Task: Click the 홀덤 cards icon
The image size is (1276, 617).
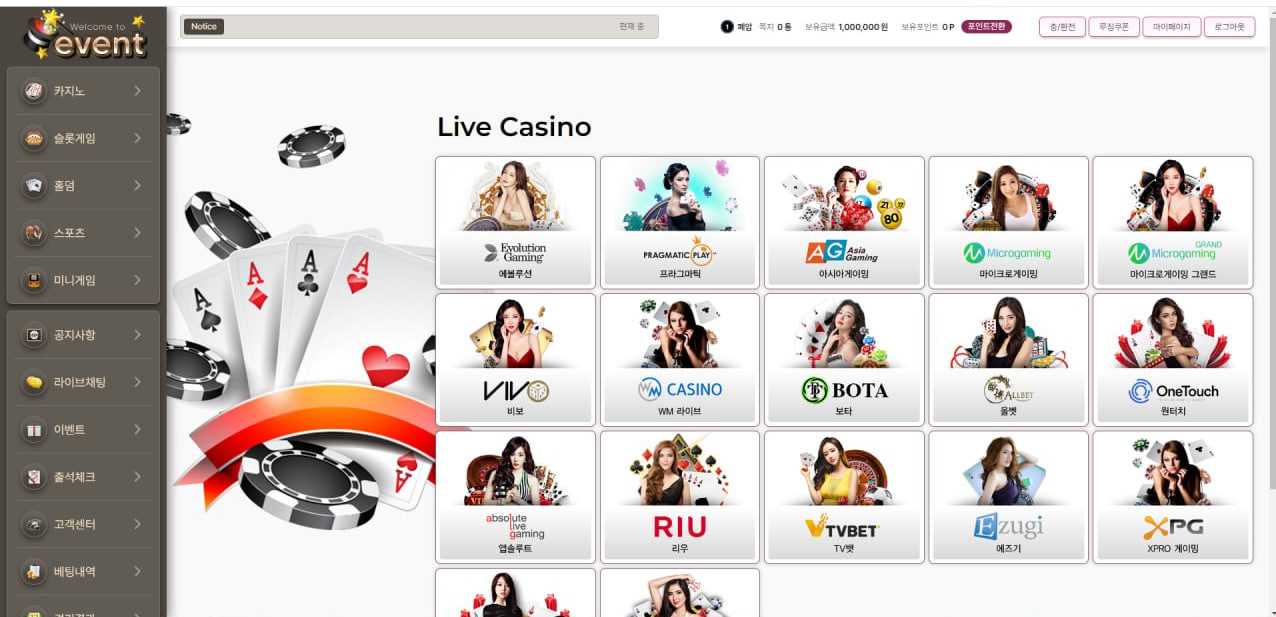Action: coord(34,185)
